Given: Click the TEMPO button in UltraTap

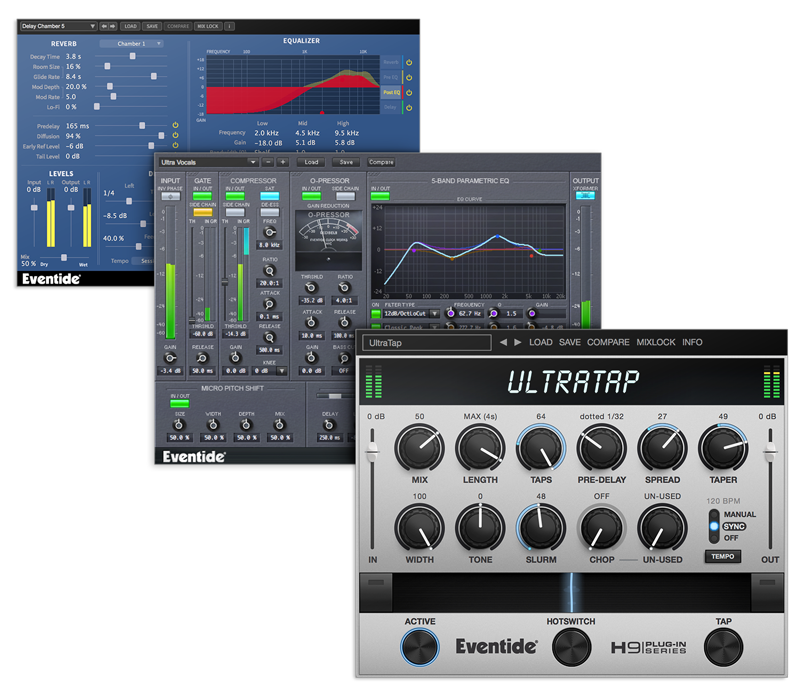Looking at the screenshot, I should (720, 556).
